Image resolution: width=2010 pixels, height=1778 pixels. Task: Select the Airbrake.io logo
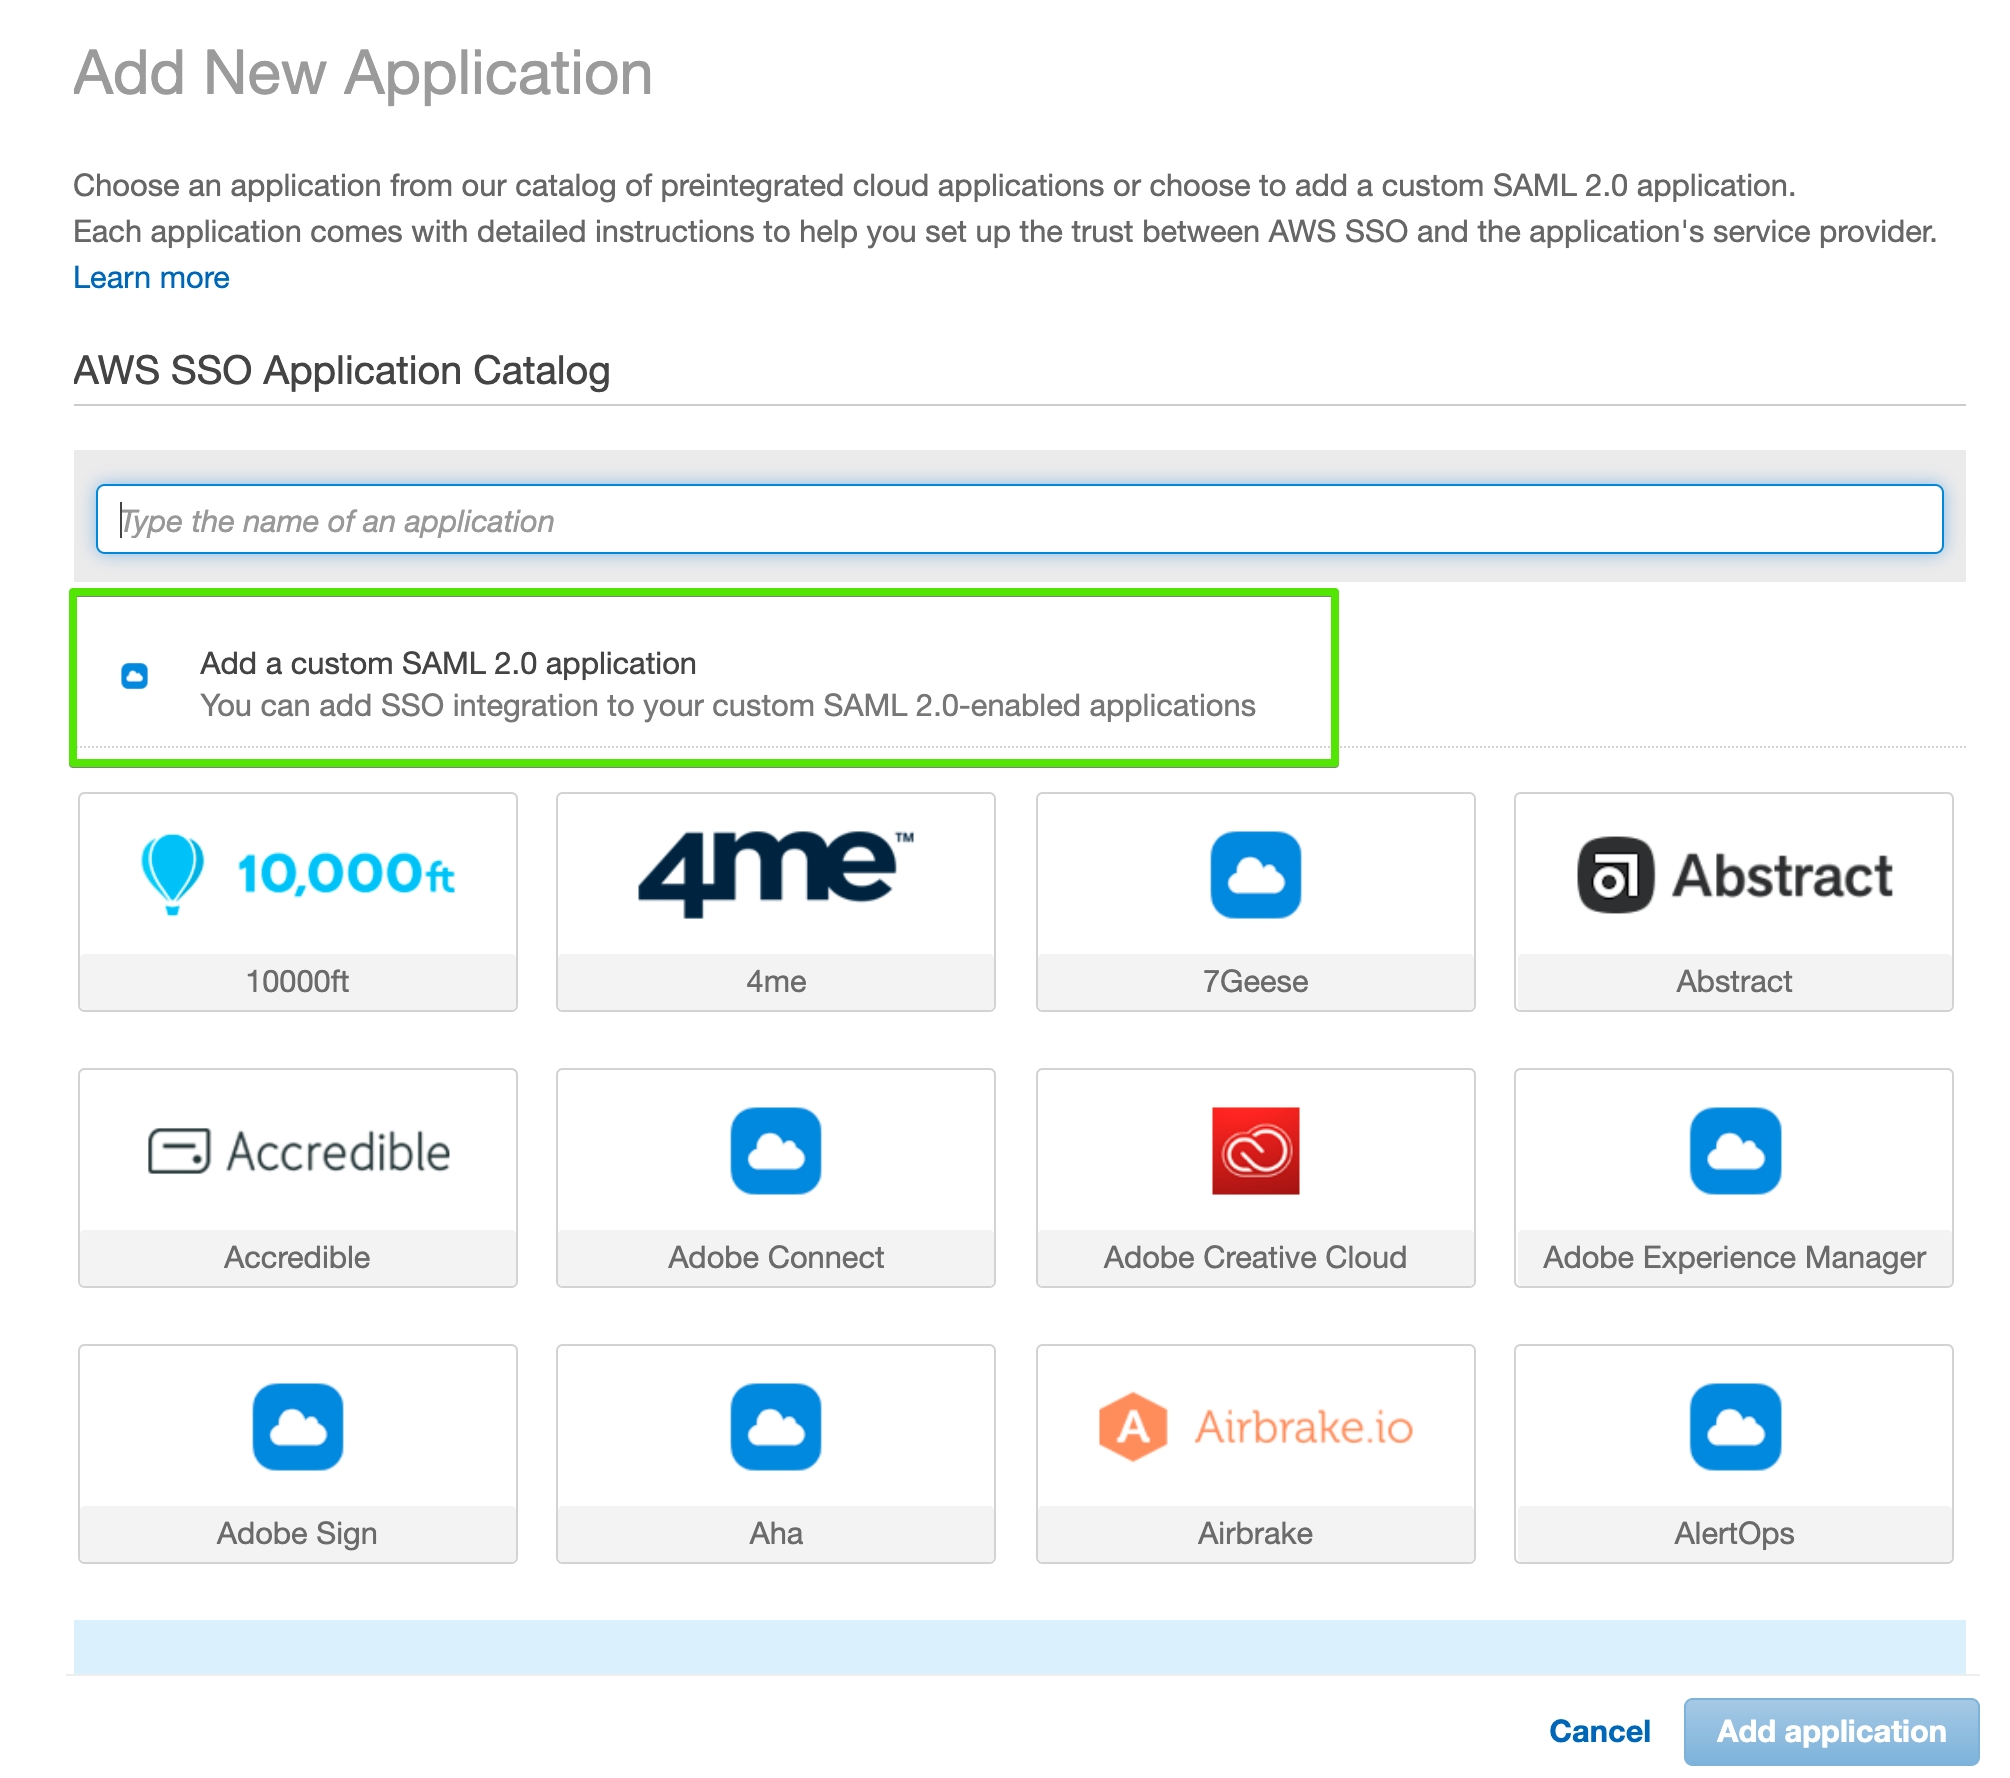point(1255,1427)
